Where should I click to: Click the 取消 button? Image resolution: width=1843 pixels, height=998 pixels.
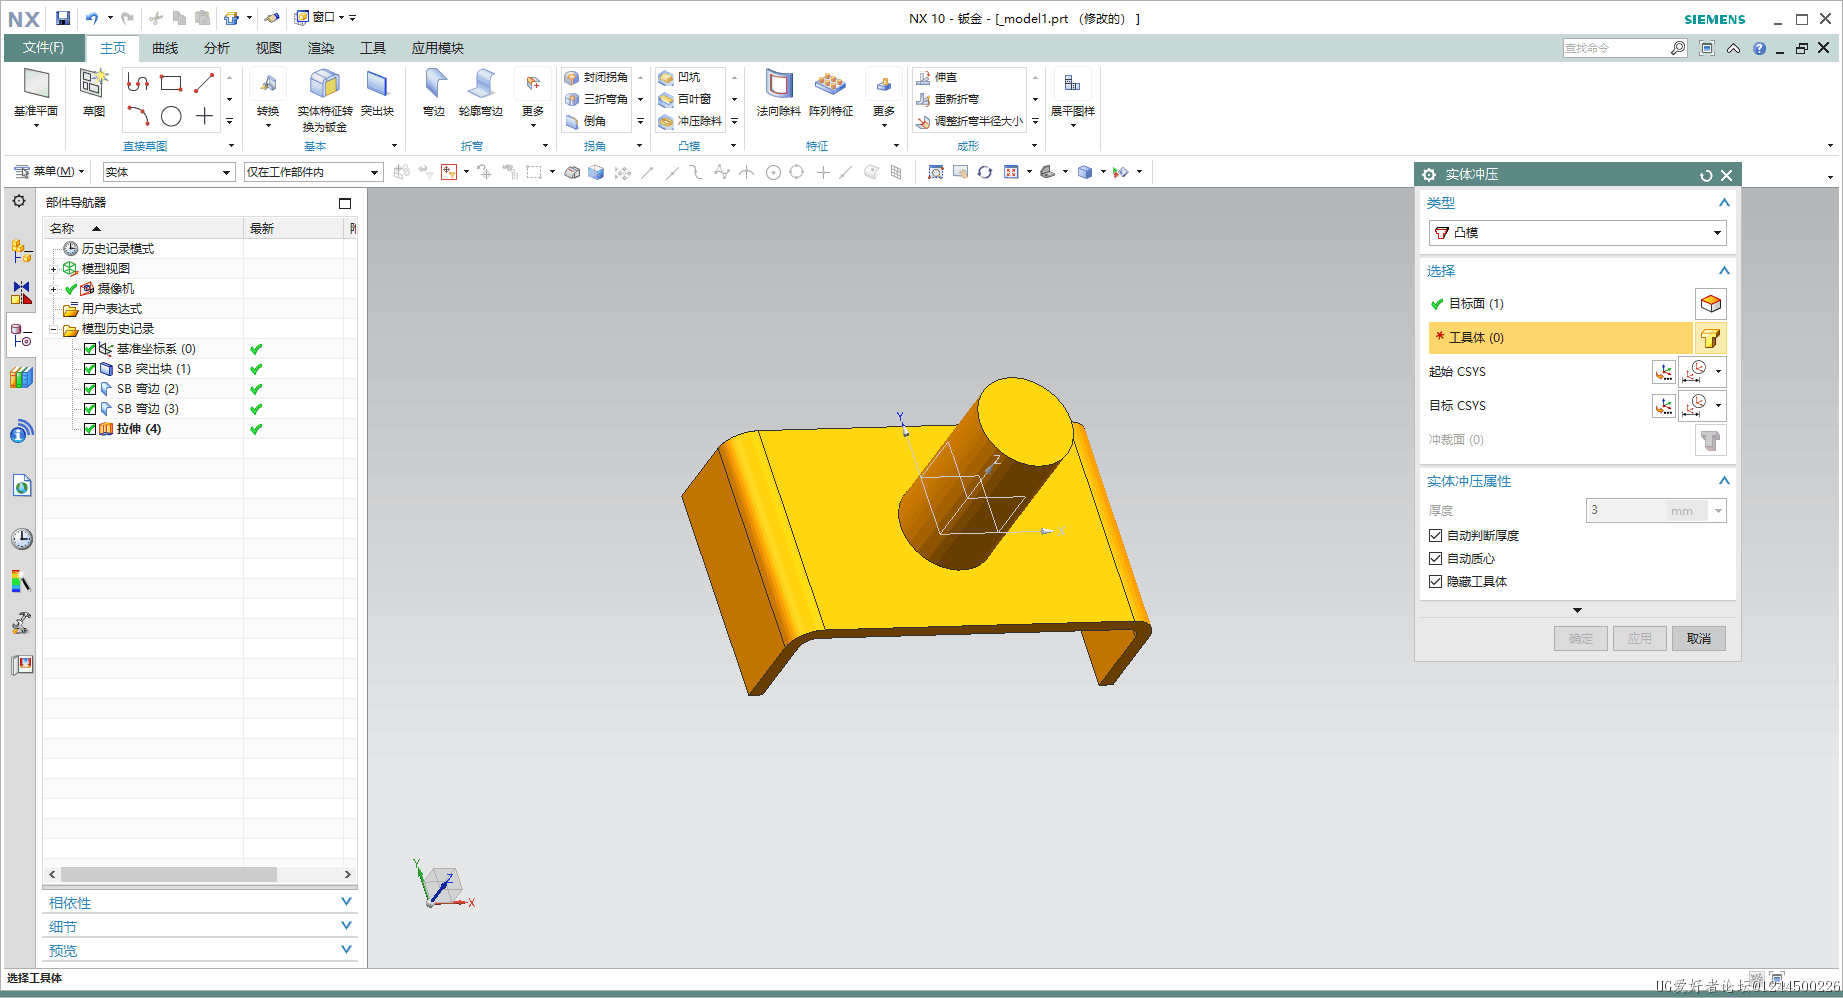[x=1699, y=639]
